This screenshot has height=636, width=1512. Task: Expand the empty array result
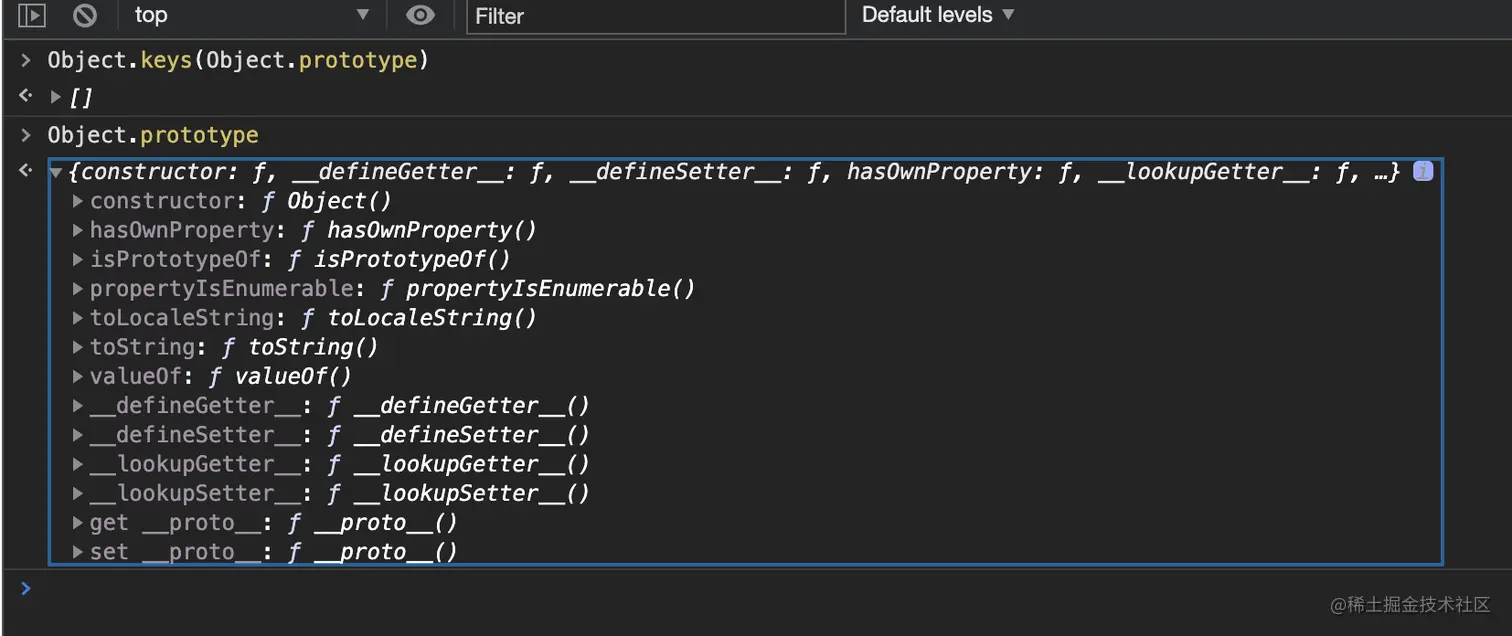(56, 97)
